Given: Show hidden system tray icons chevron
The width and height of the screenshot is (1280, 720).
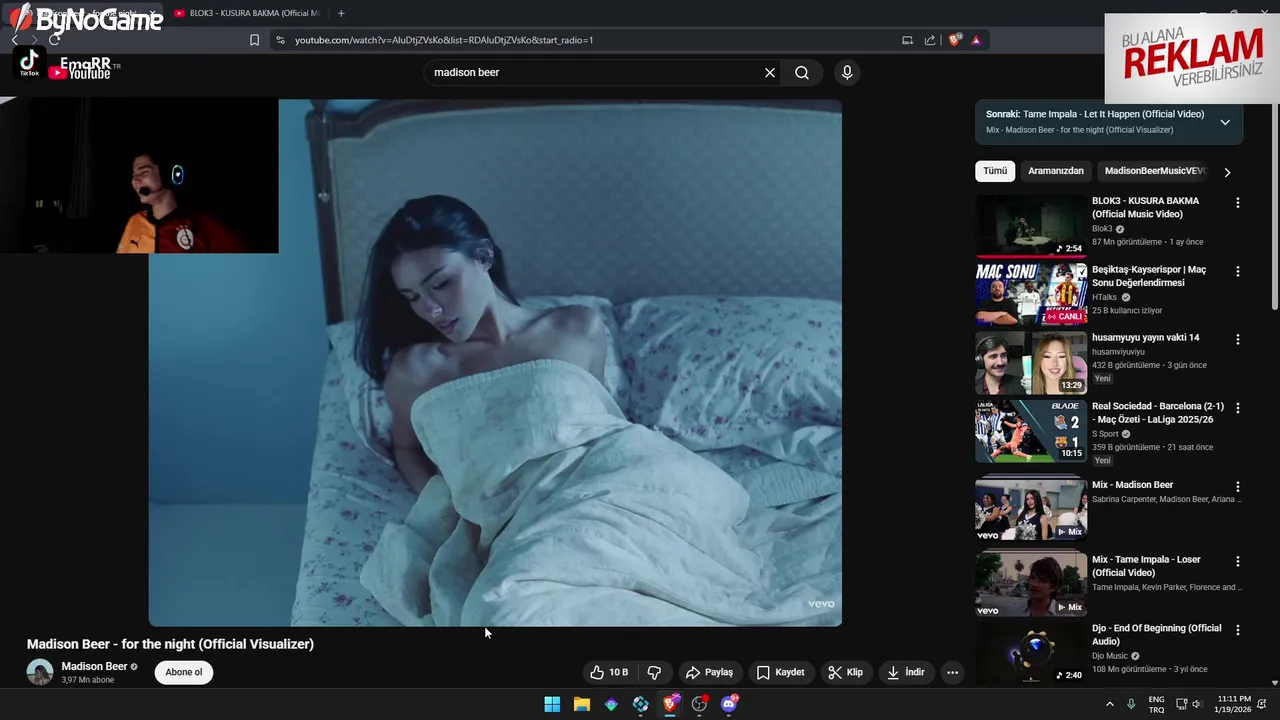Looking at the screenshot, I should [1109, 704].
